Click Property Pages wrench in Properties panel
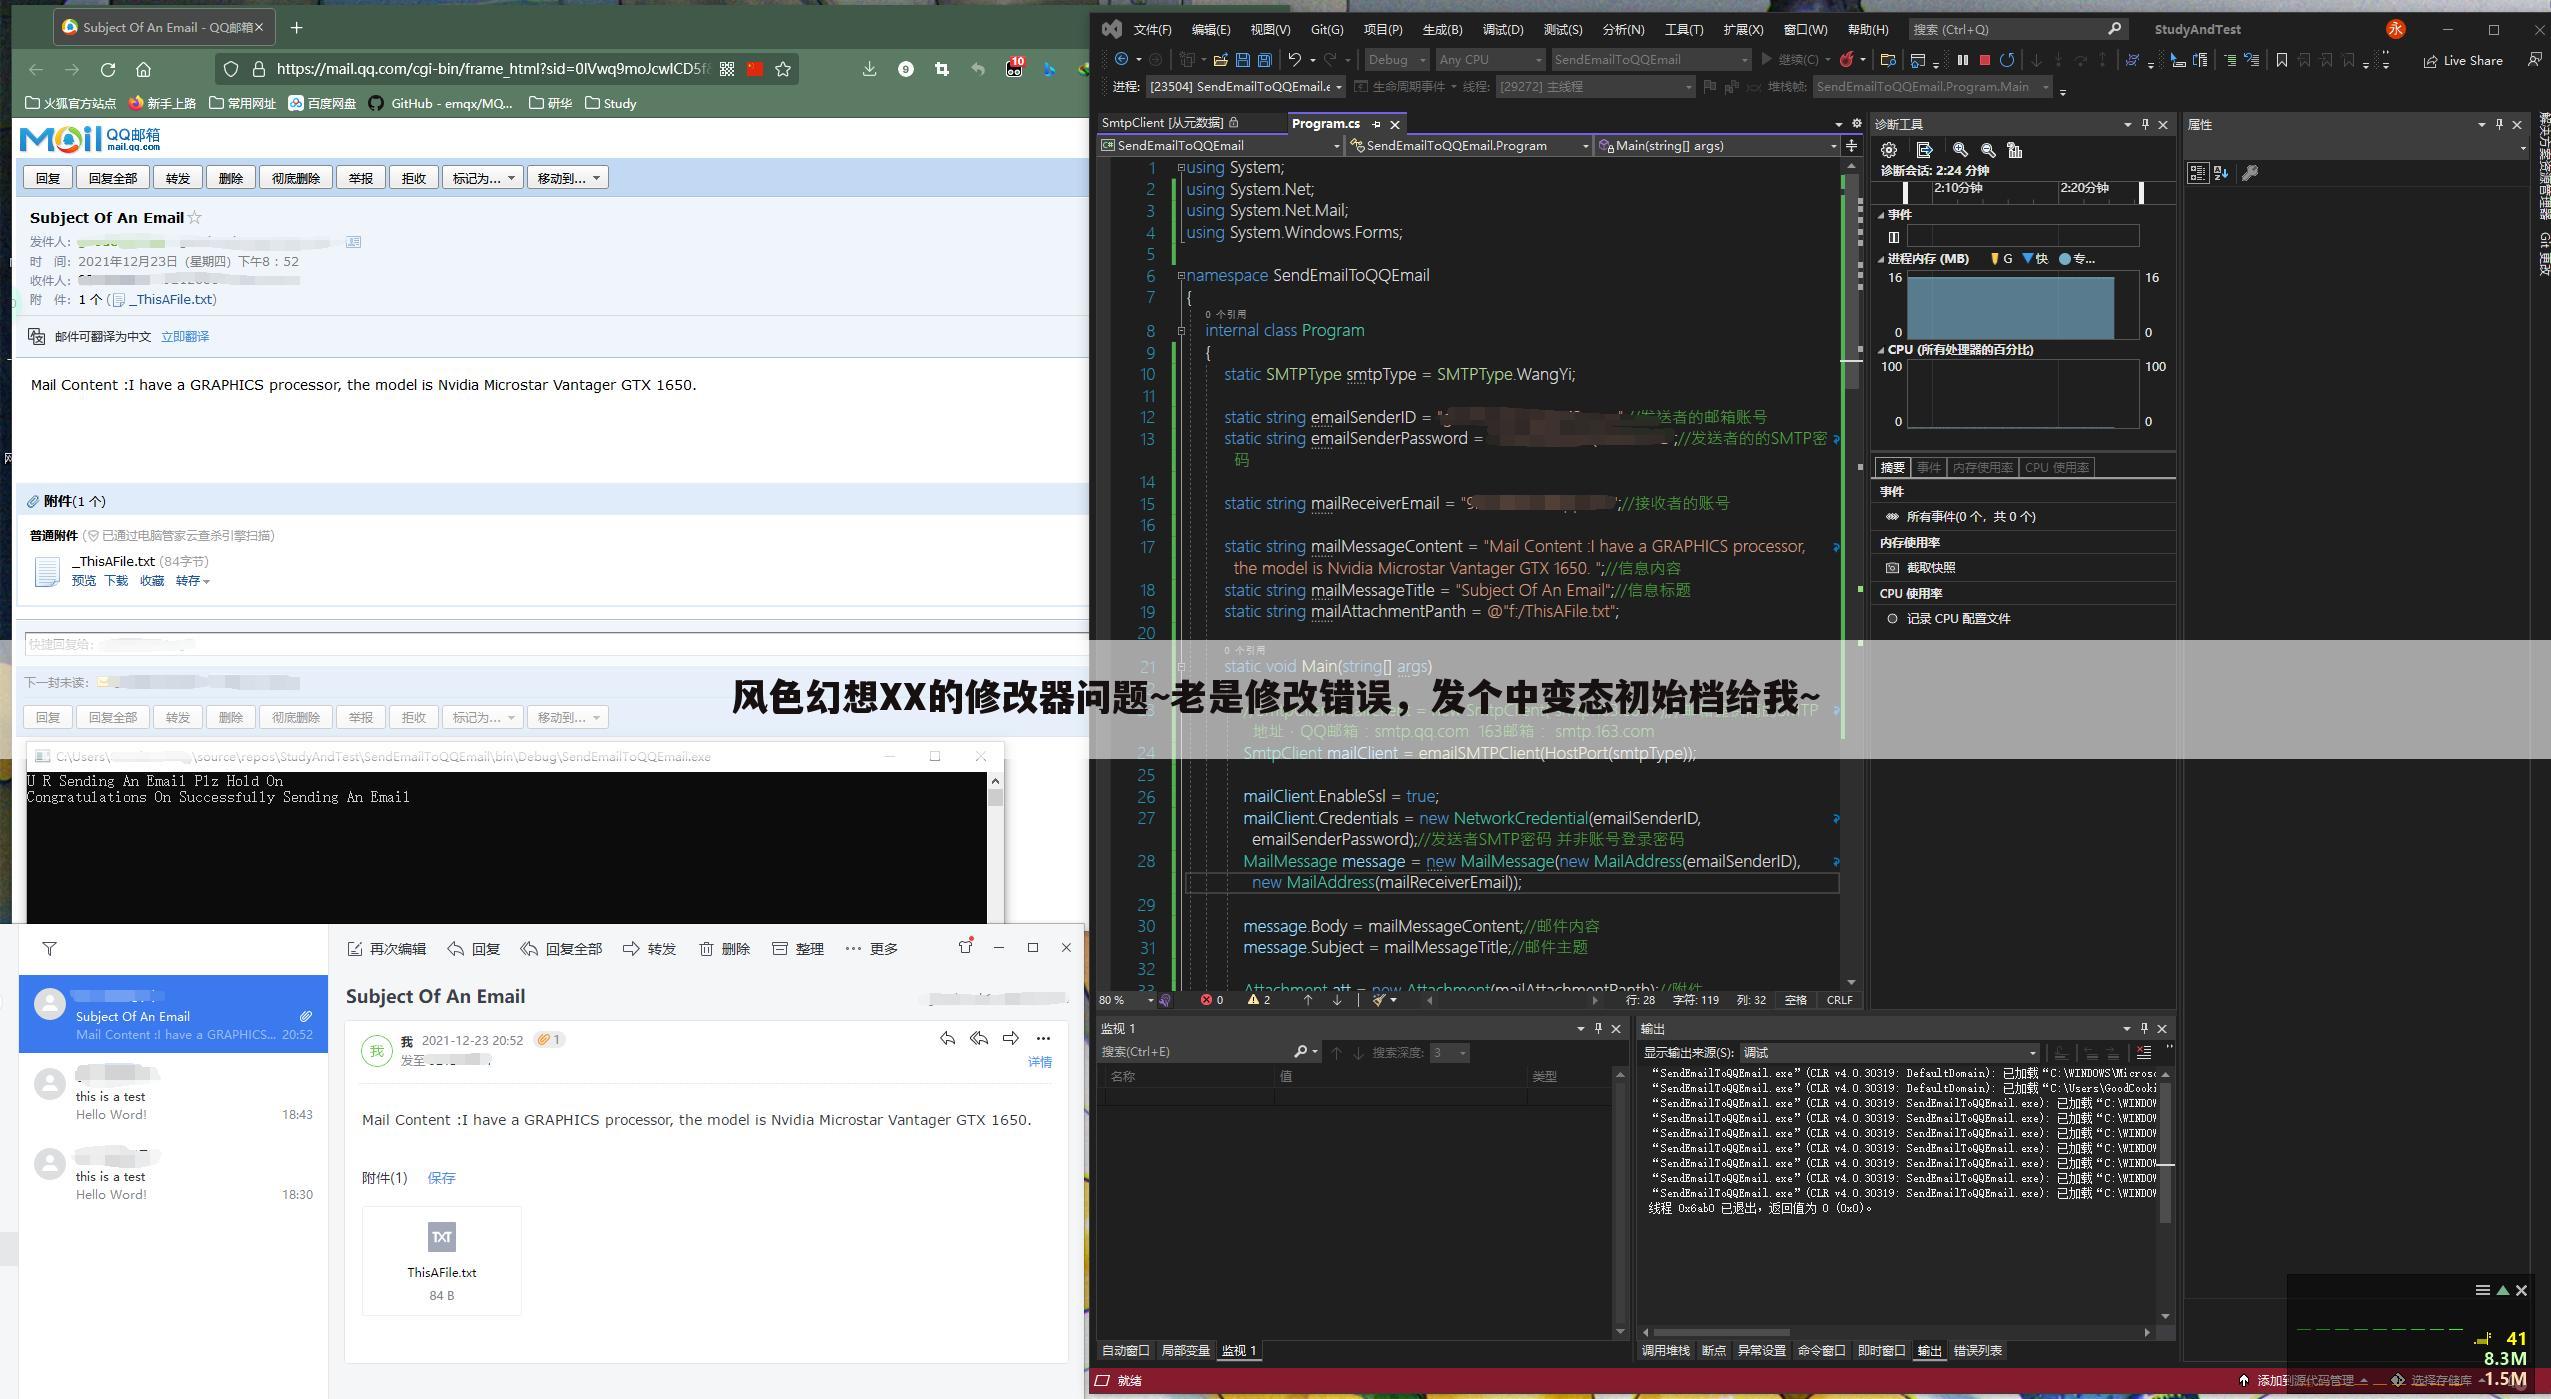This screenshot has width=2551, height=1399. 2250,173
